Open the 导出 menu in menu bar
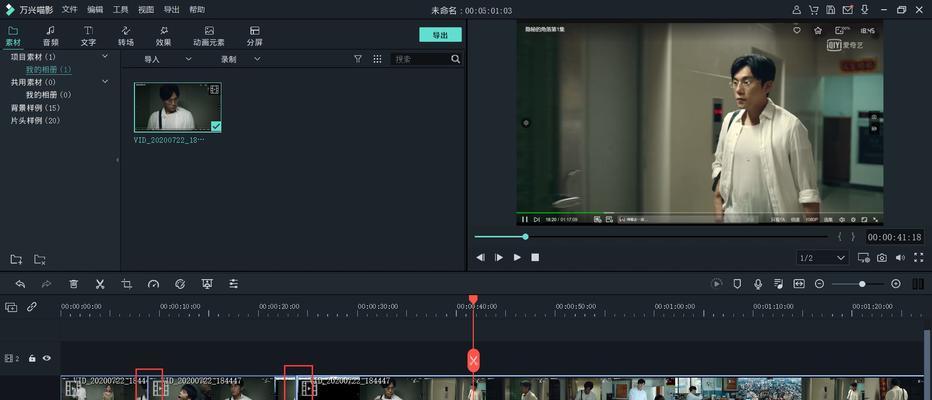Viewport: 932px width, 400px height. tap(172, 10)
